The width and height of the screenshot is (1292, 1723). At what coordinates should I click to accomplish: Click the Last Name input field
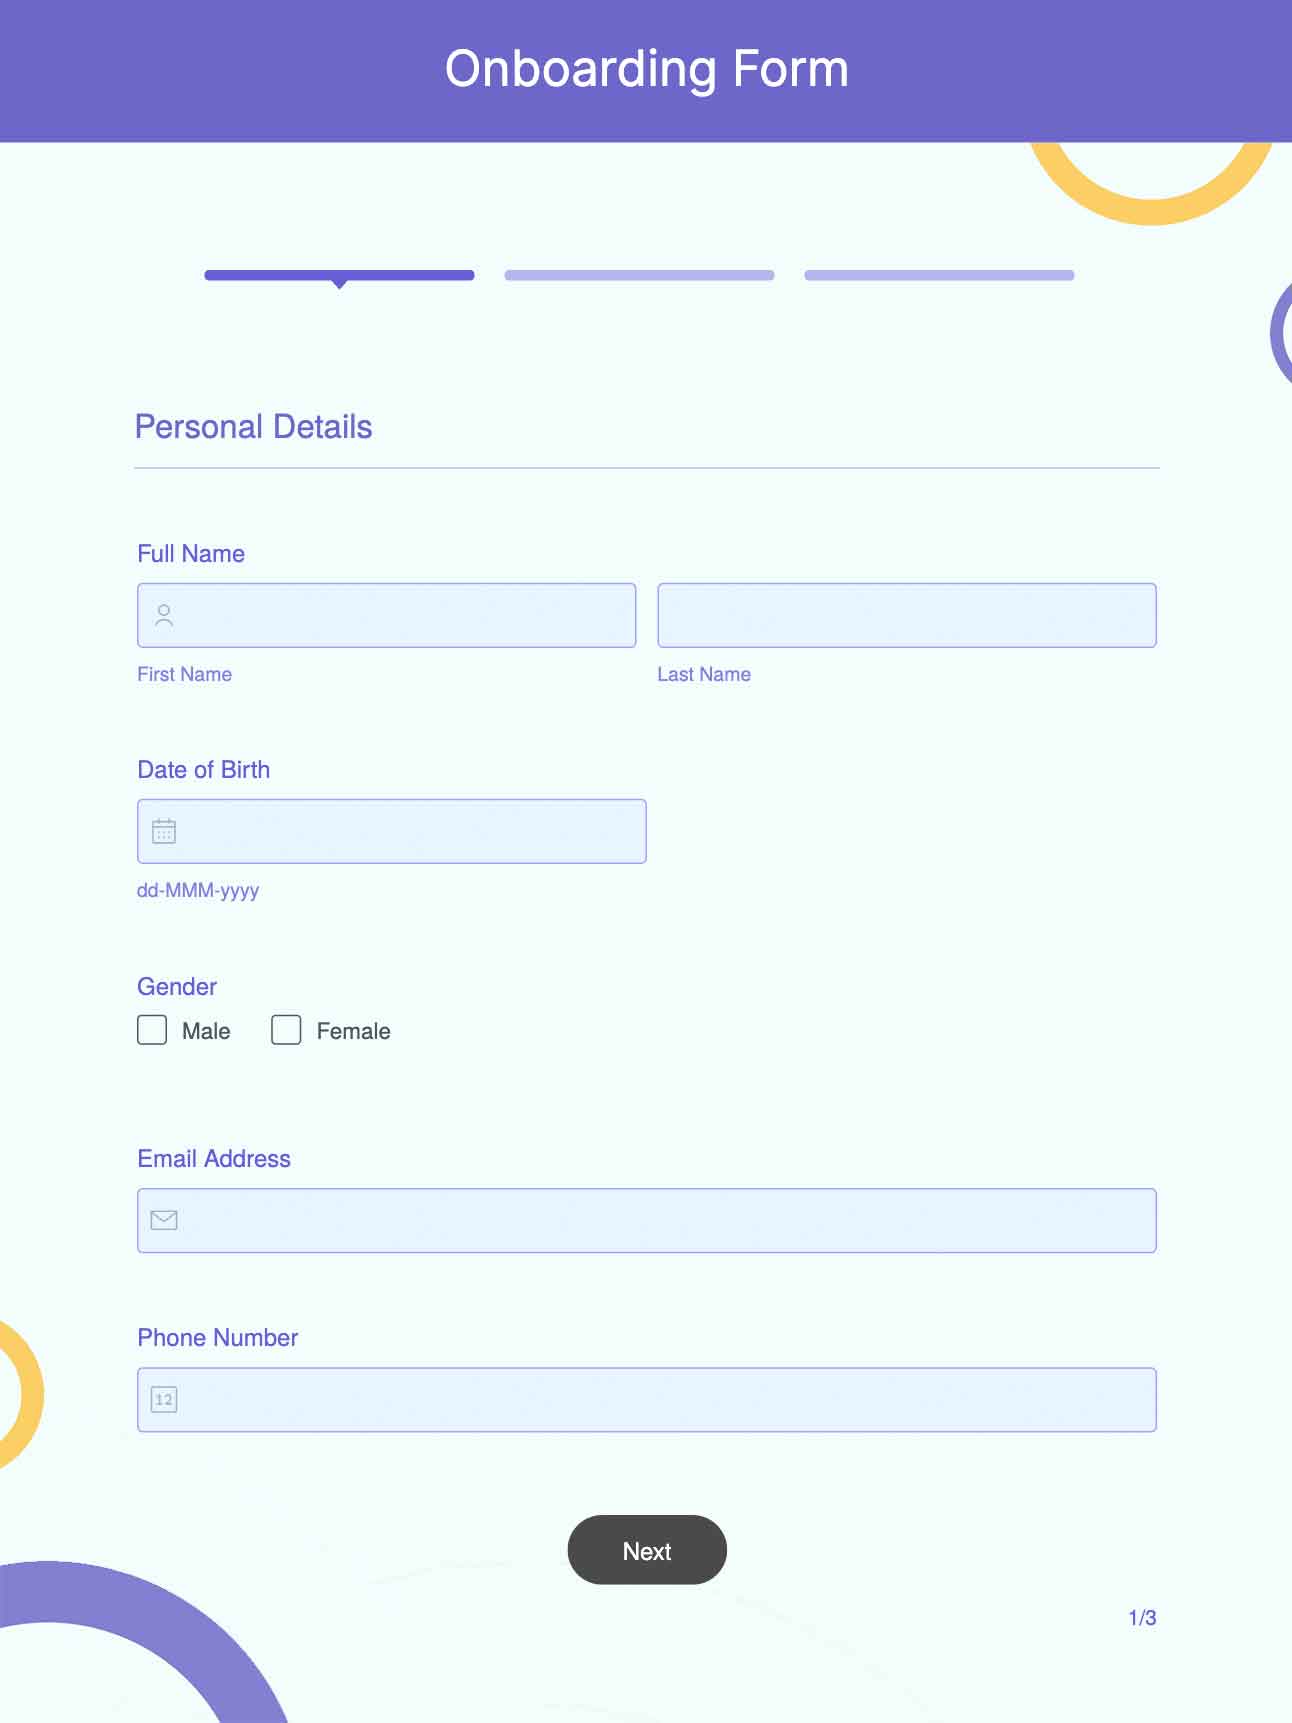coord(905,615)
